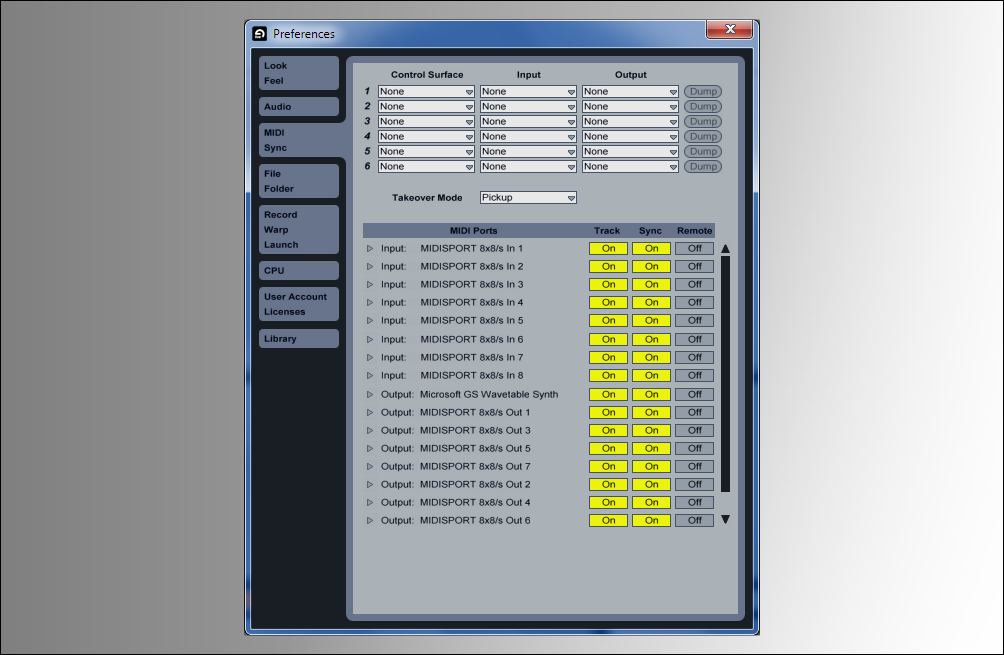Open Control Surface dropdown for row 1
The height and width of the screenshot is (655, 1004).
click(426, 92)
